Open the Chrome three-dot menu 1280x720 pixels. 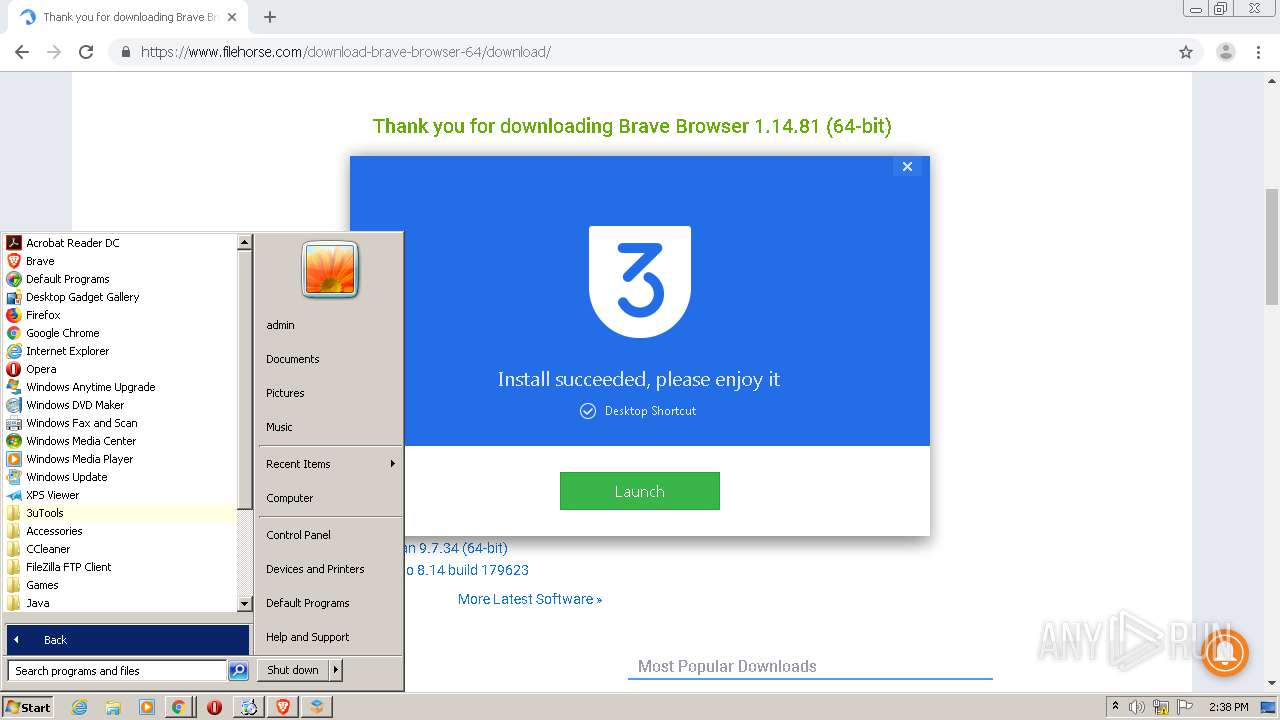coord(1259,52)
